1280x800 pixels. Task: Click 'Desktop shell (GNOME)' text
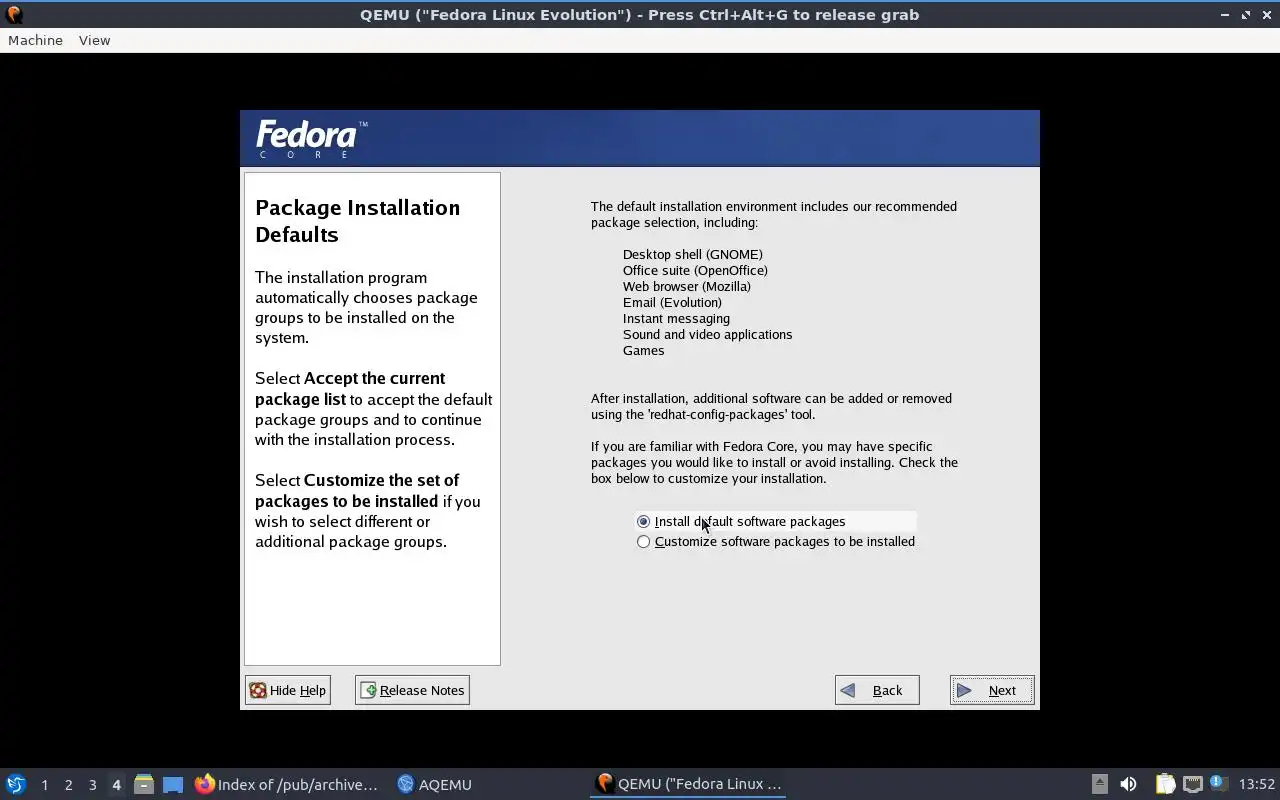pos(692,254)
